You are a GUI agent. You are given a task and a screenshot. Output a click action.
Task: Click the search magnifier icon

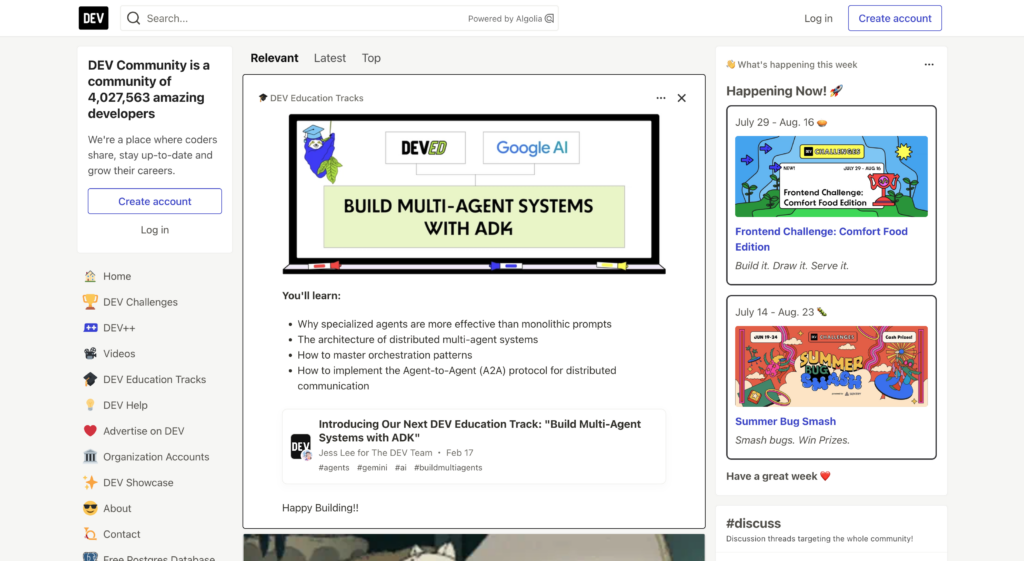(x=133, y=18)
